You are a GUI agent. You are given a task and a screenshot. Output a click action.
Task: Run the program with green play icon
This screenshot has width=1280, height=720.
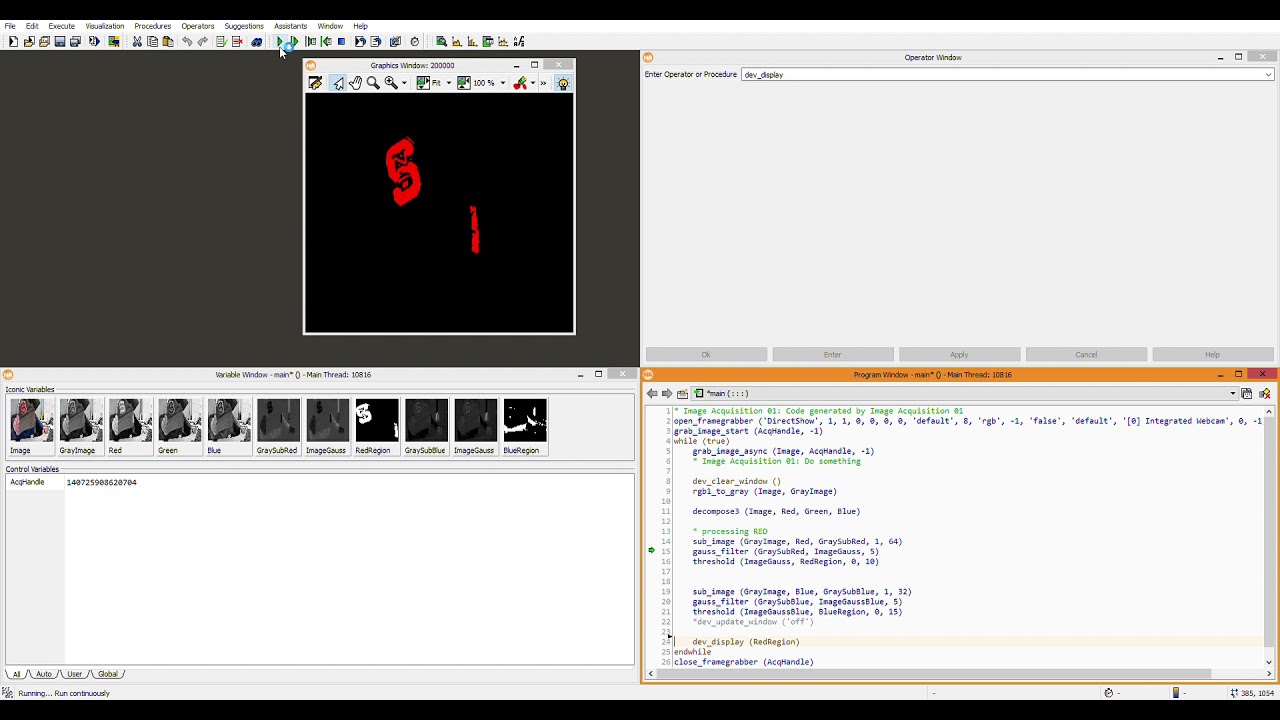pos(279,41)
